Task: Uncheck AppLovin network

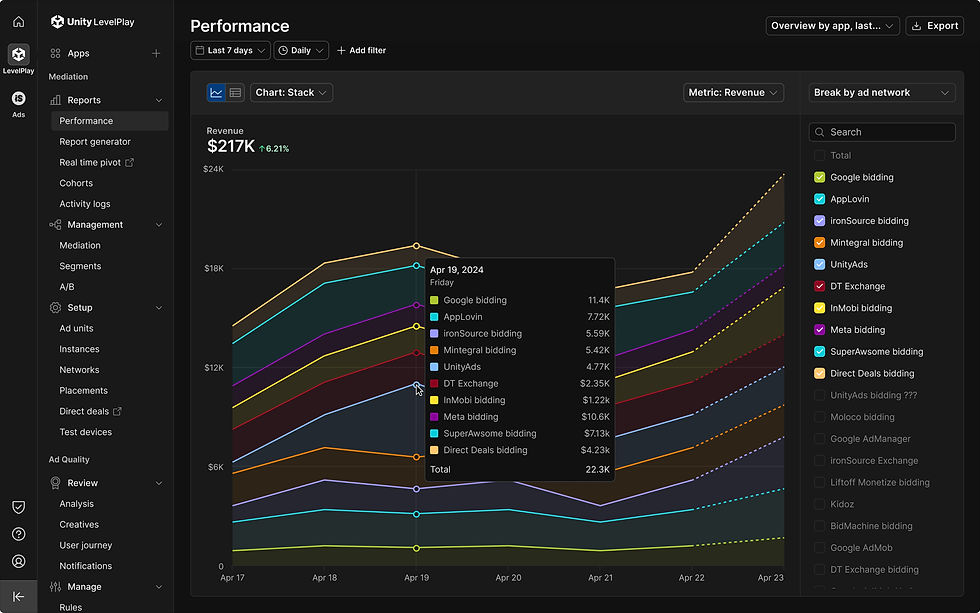Action: point(819,199)
